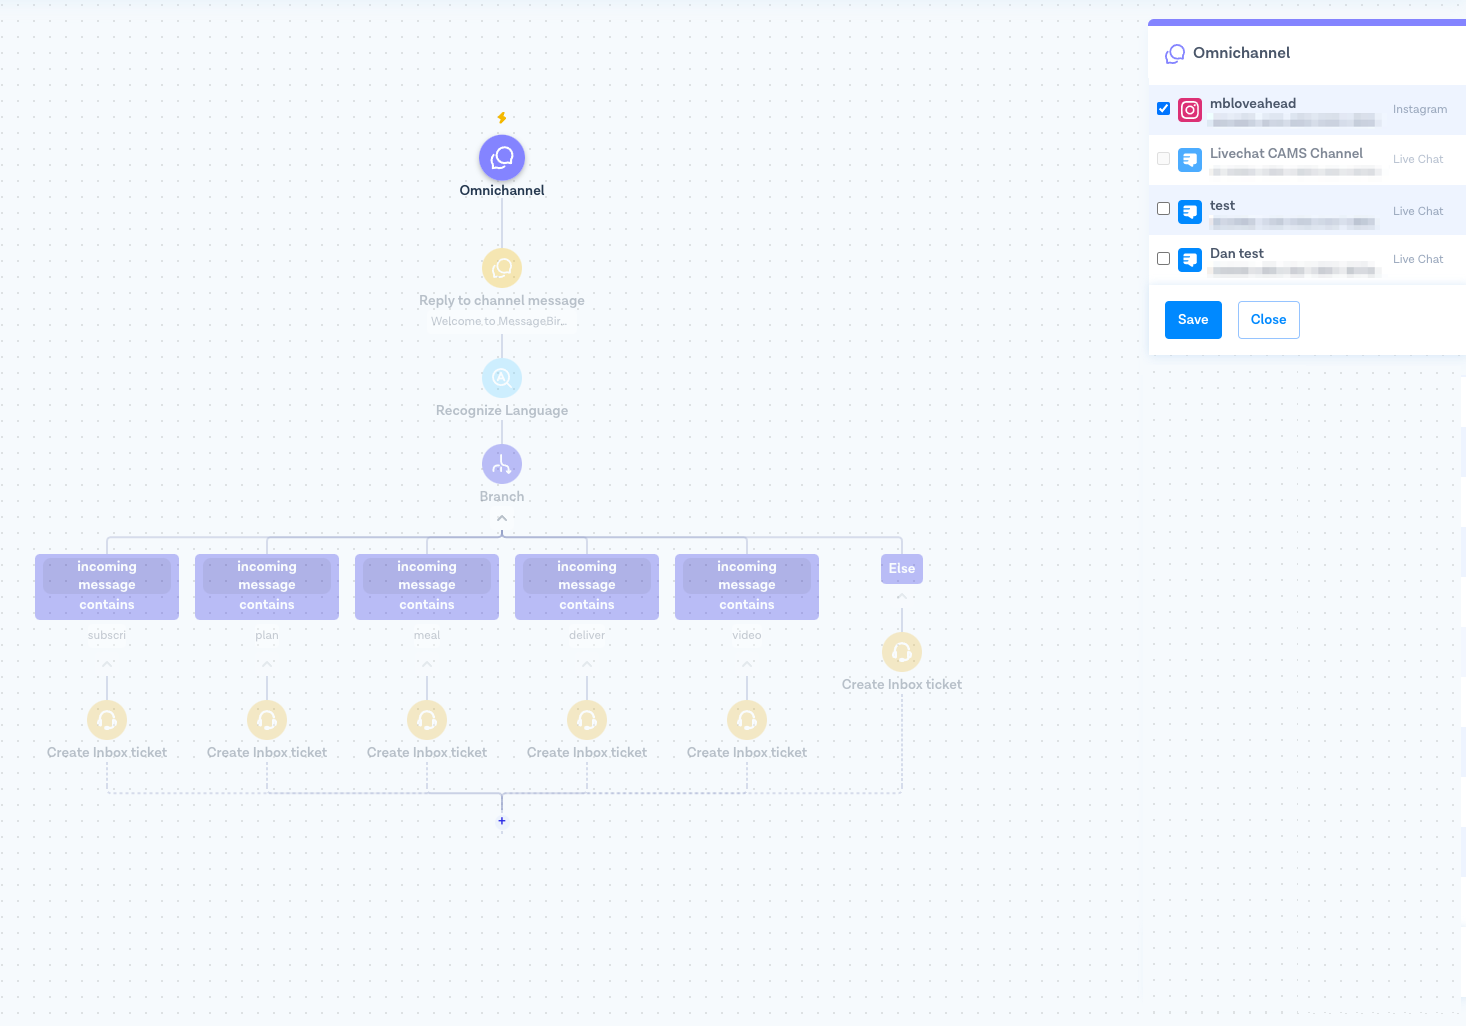
Task: Save the Omnichannel channel selection
Action: [1193, 320]
